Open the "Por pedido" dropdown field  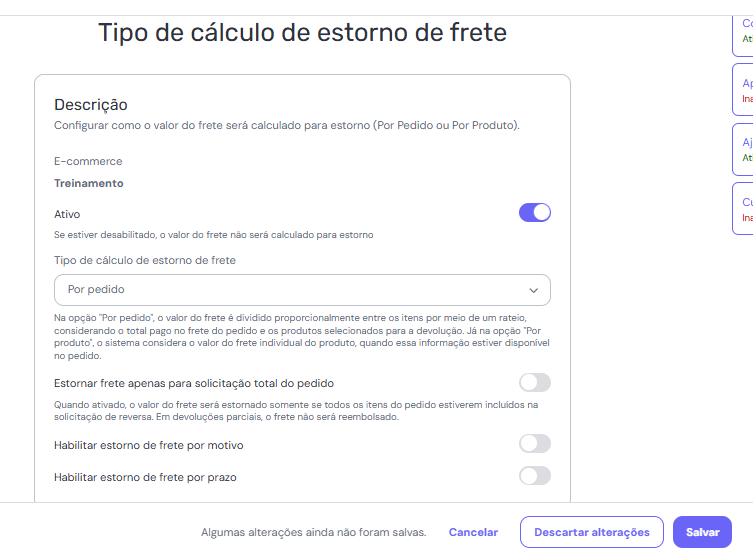click(290, 290)
